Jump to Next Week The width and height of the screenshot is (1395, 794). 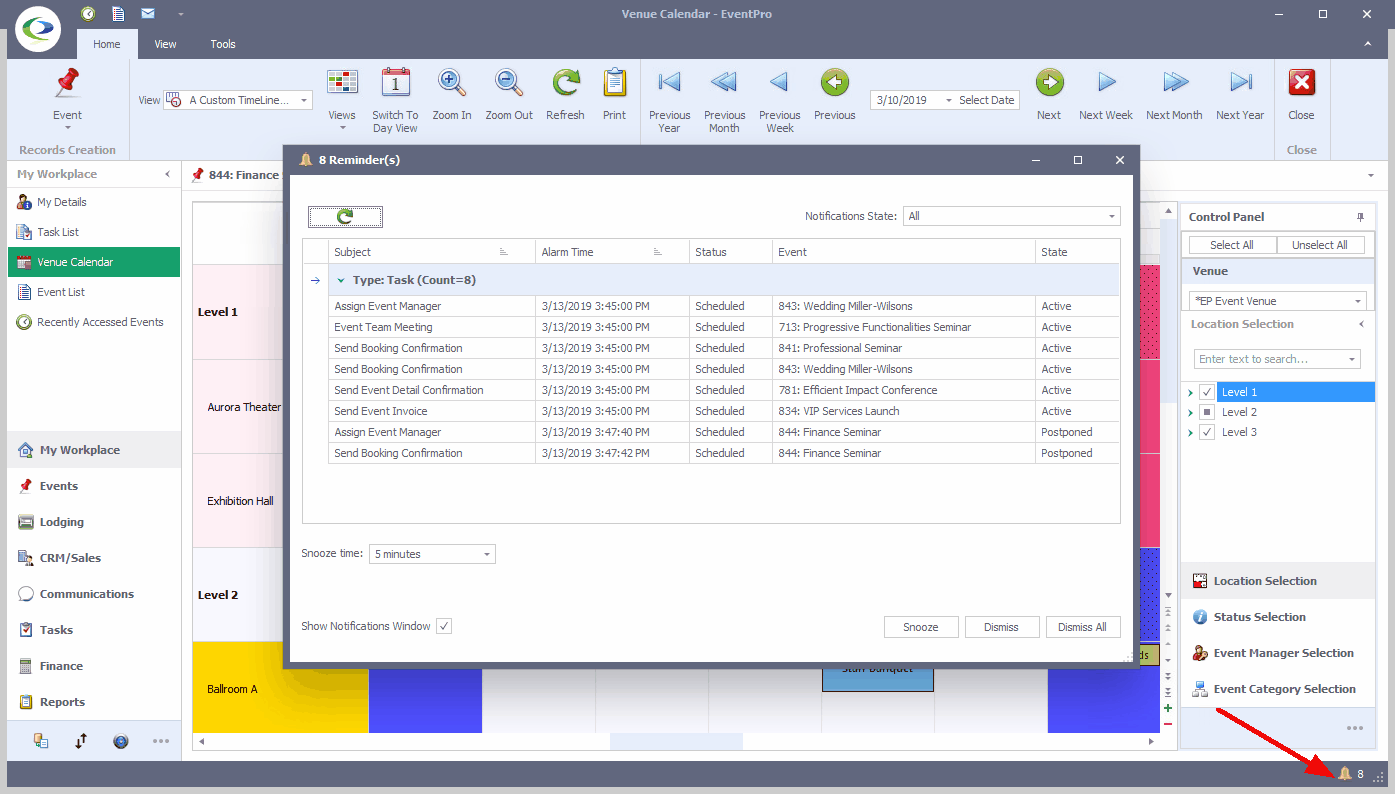click(1106, 82)
